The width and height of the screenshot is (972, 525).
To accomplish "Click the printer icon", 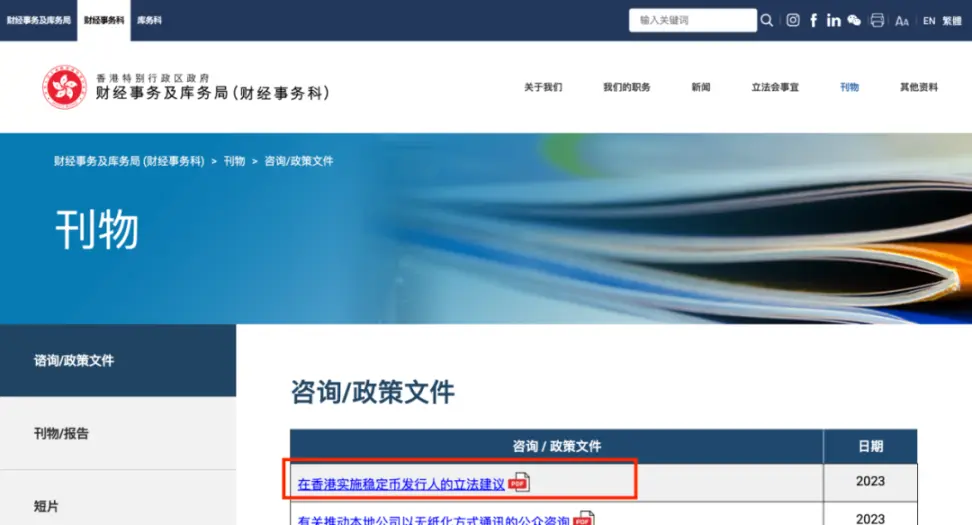I will pos(877,20).
